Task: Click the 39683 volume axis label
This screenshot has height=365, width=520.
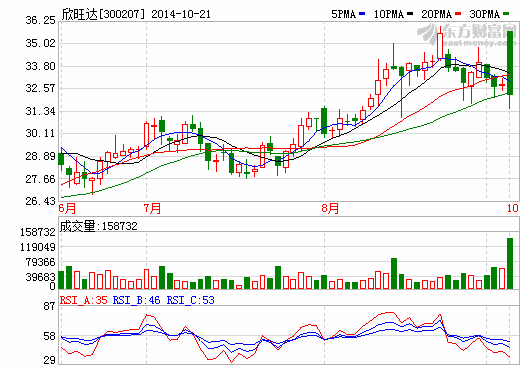Action: click(41, 277)
